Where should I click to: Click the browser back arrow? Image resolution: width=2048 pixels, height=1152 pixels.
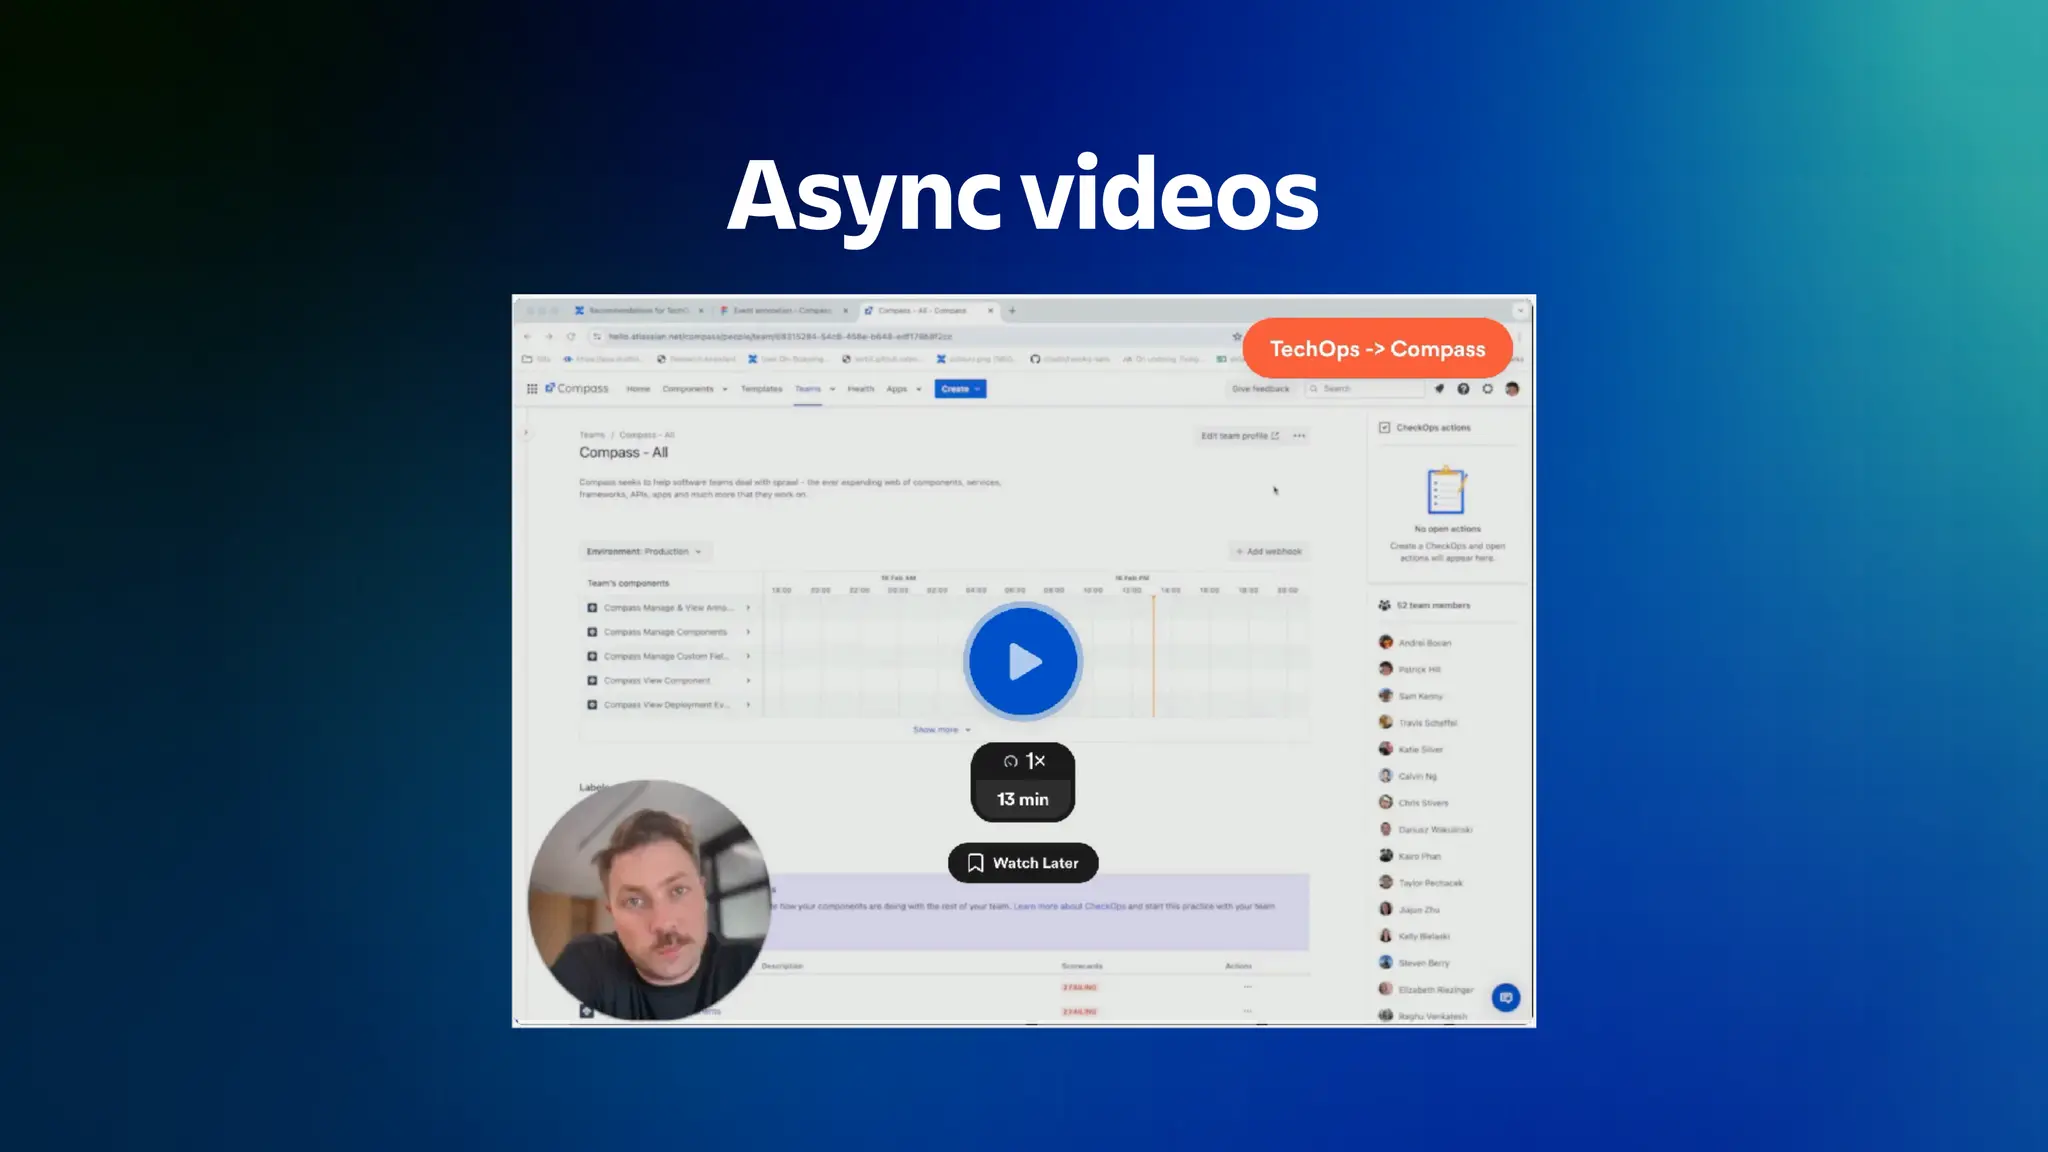(x=528, y=336)
